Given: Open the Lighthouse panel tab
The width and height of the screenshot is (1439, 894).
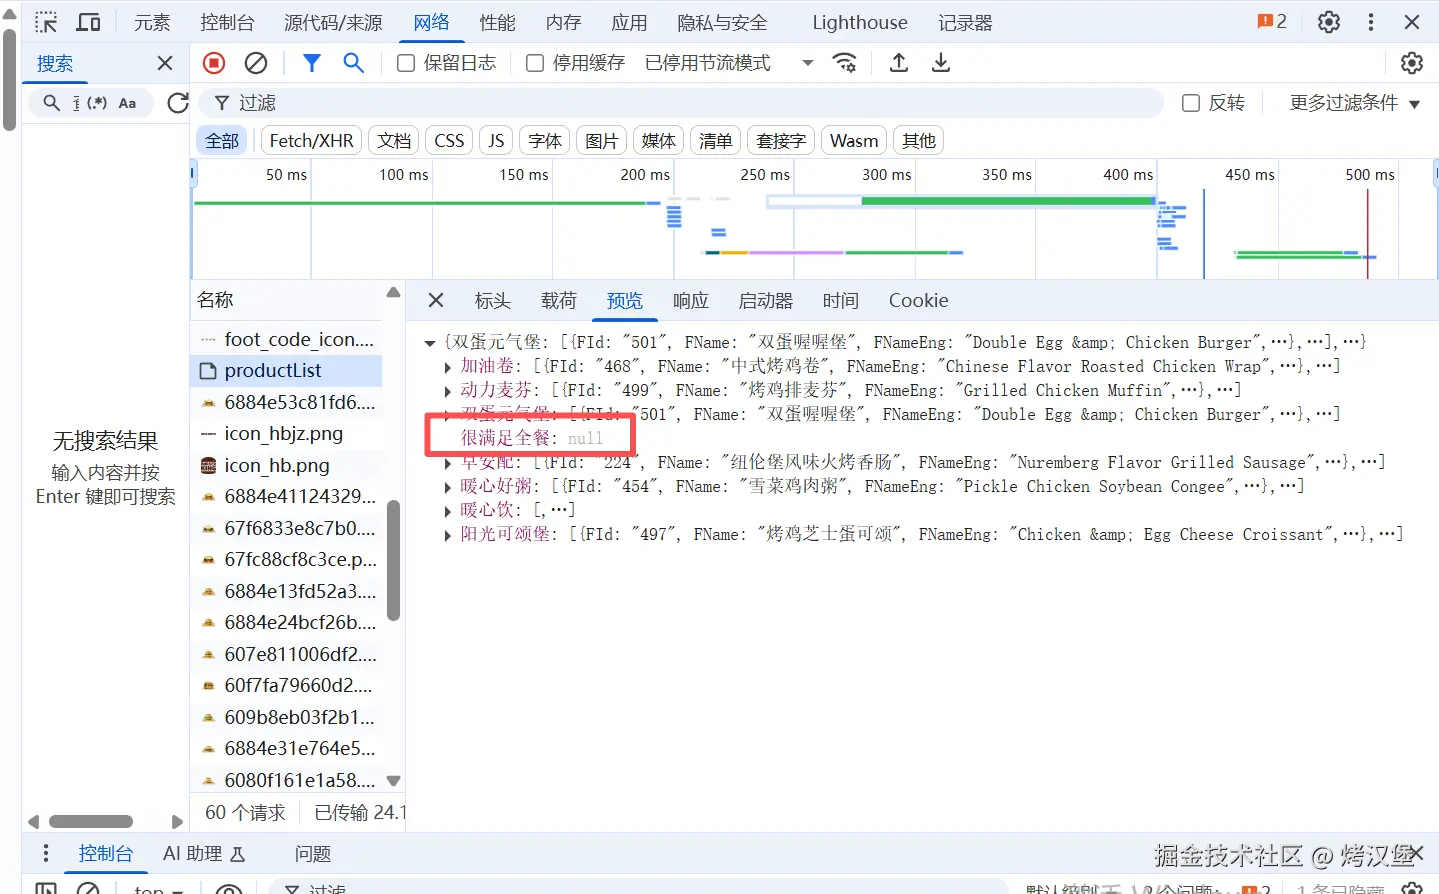Looking at the screenshot, I should pyautogui.click(x=858, y=22).
